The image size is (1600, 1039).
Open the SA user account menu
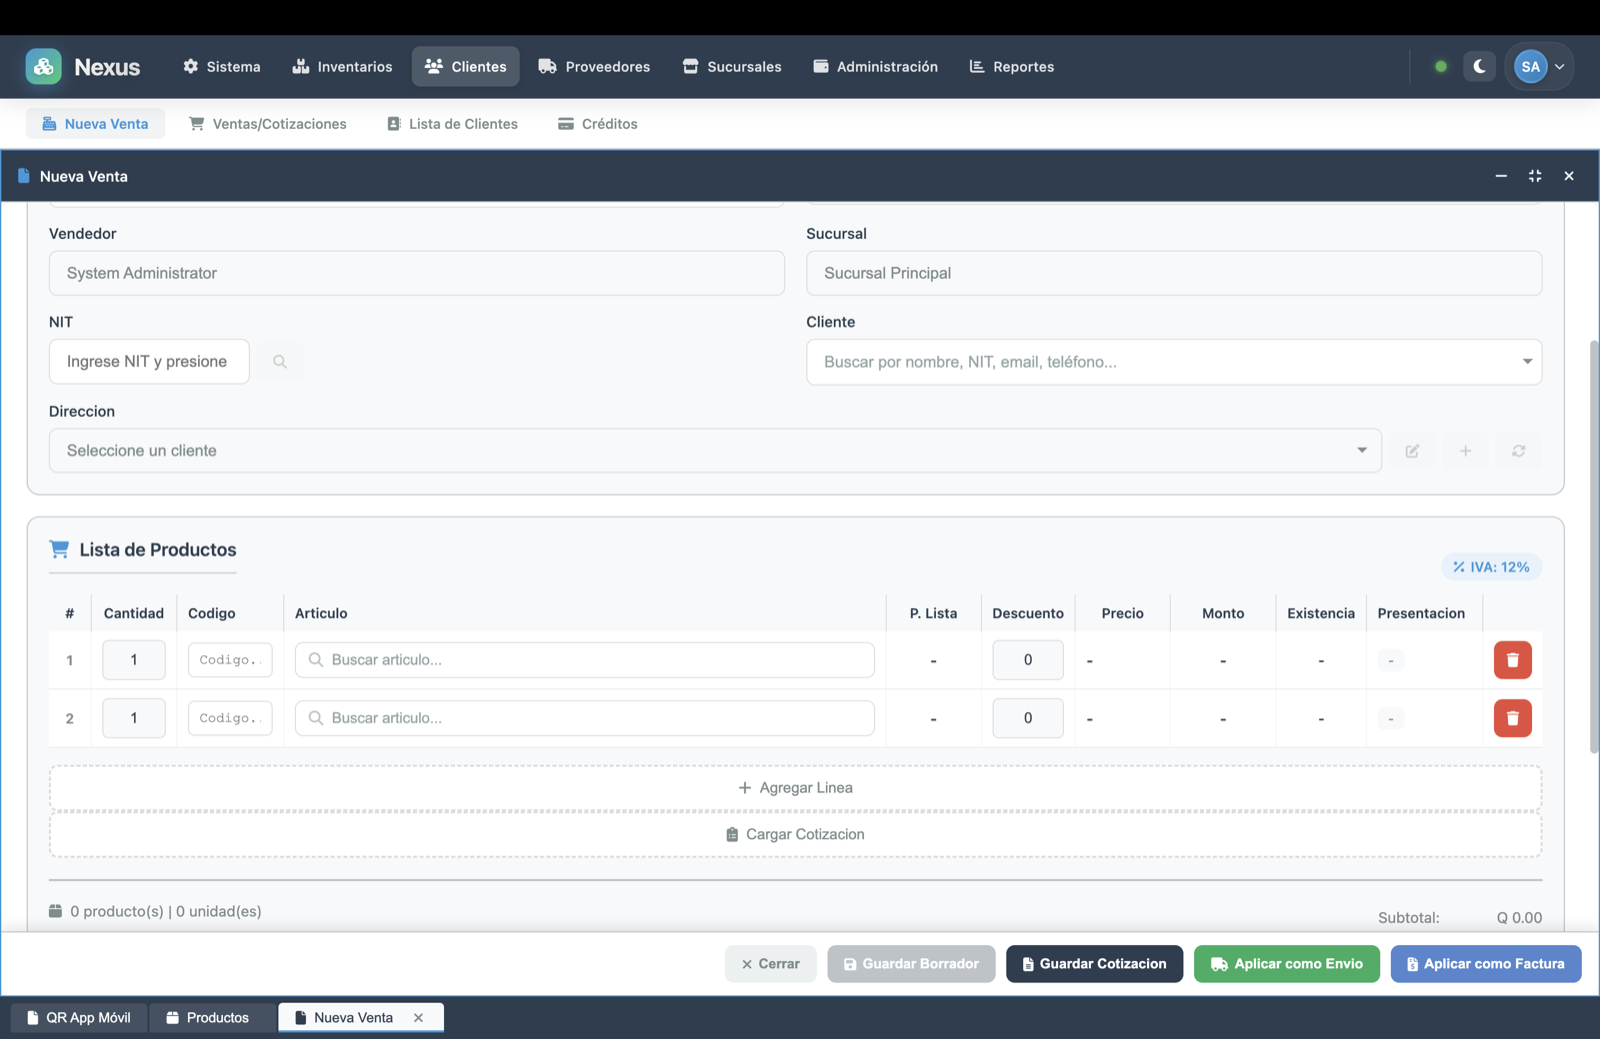[x=1540, y=67]
